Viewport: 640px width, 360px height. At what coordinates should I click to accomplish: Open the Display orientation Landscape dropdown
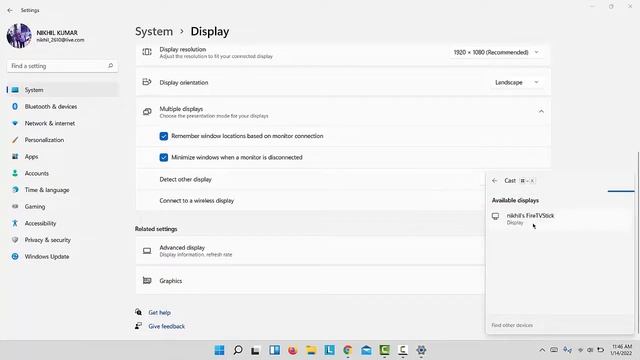(517, 82)
